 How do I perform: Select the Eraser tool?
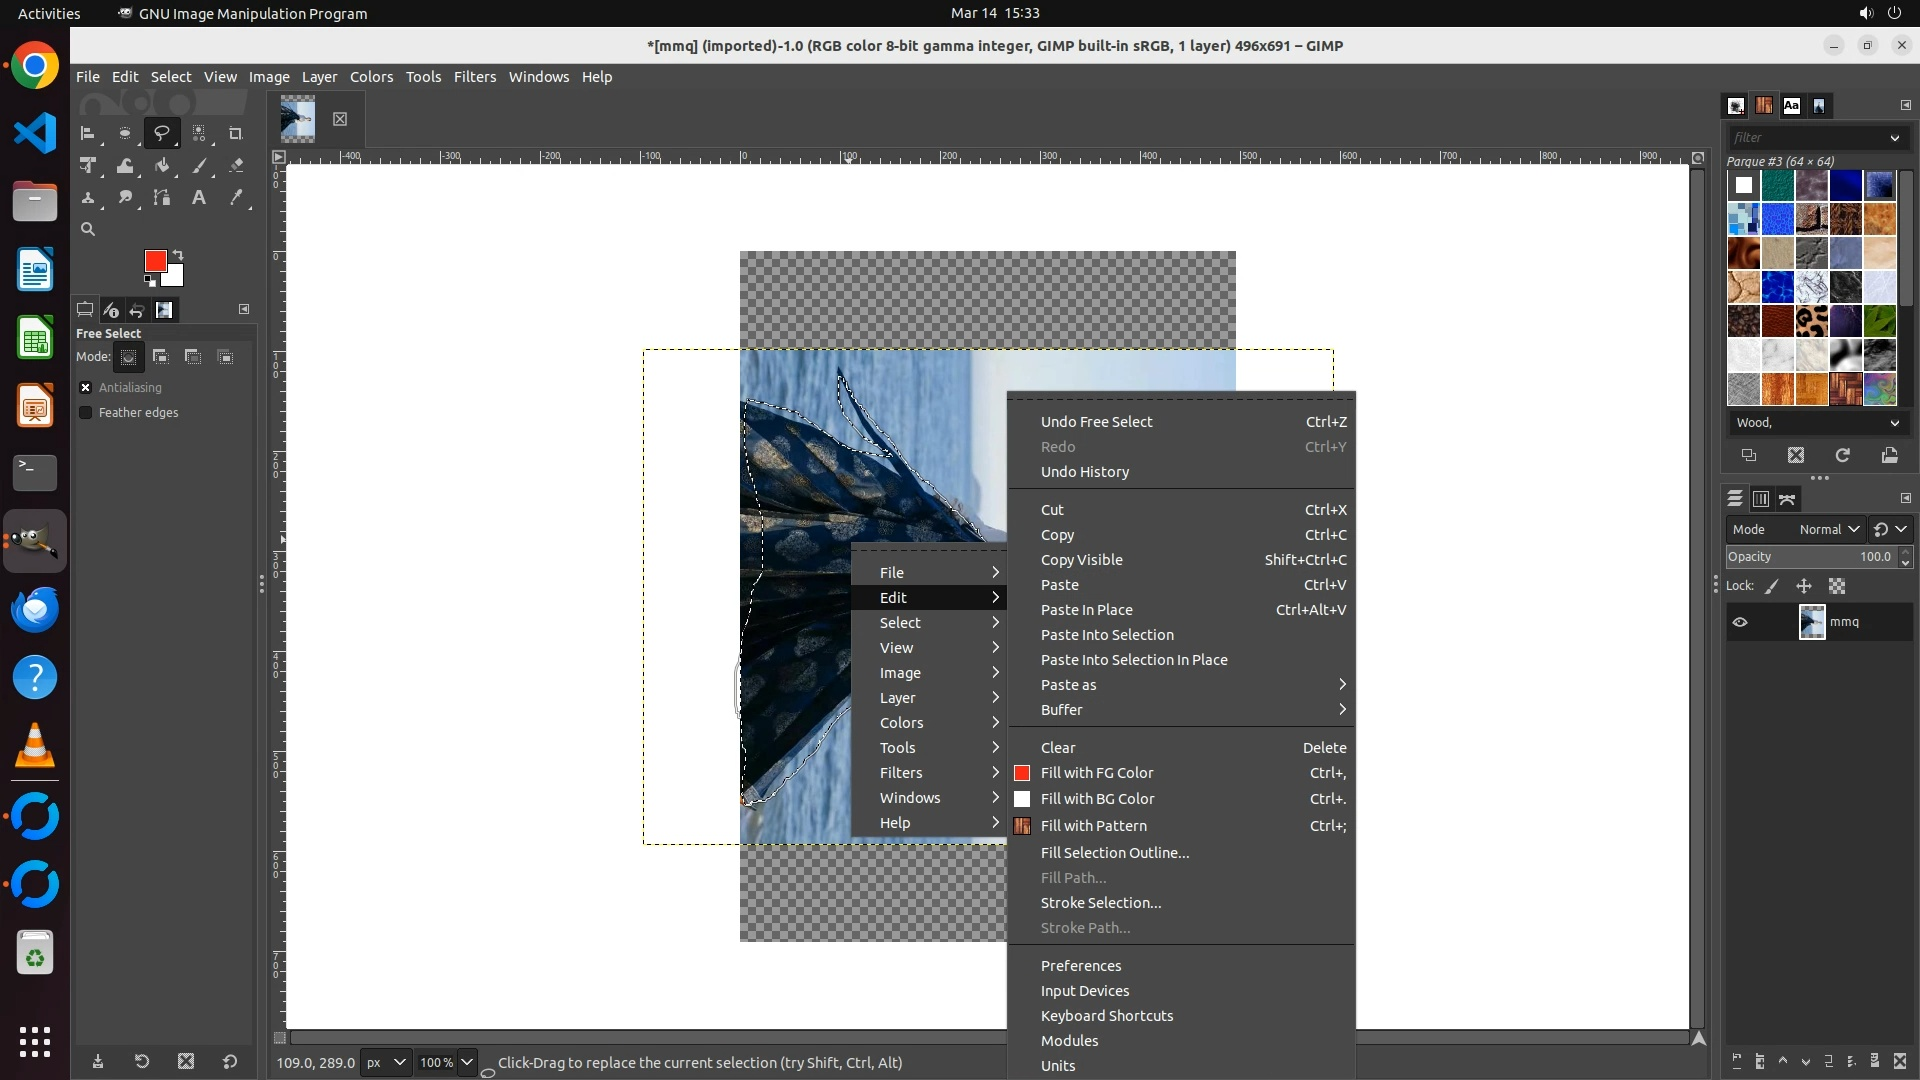coord(236,166)
